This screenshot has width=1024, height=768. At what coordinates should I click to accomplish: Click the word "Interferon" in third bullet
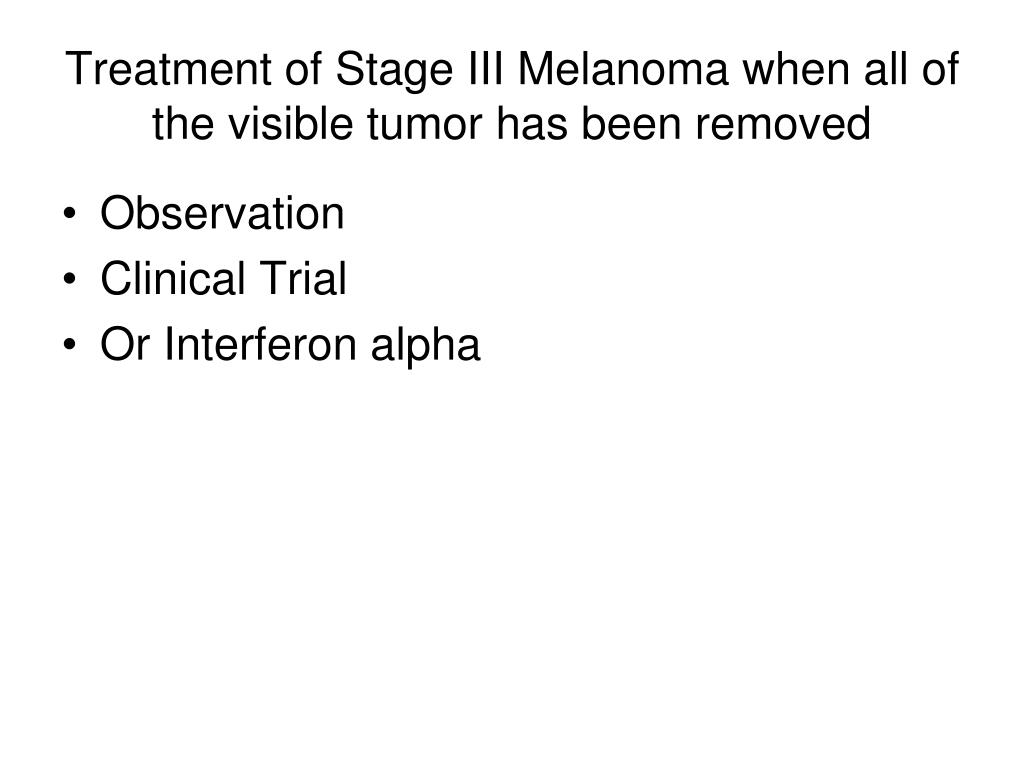pos(259,344)
